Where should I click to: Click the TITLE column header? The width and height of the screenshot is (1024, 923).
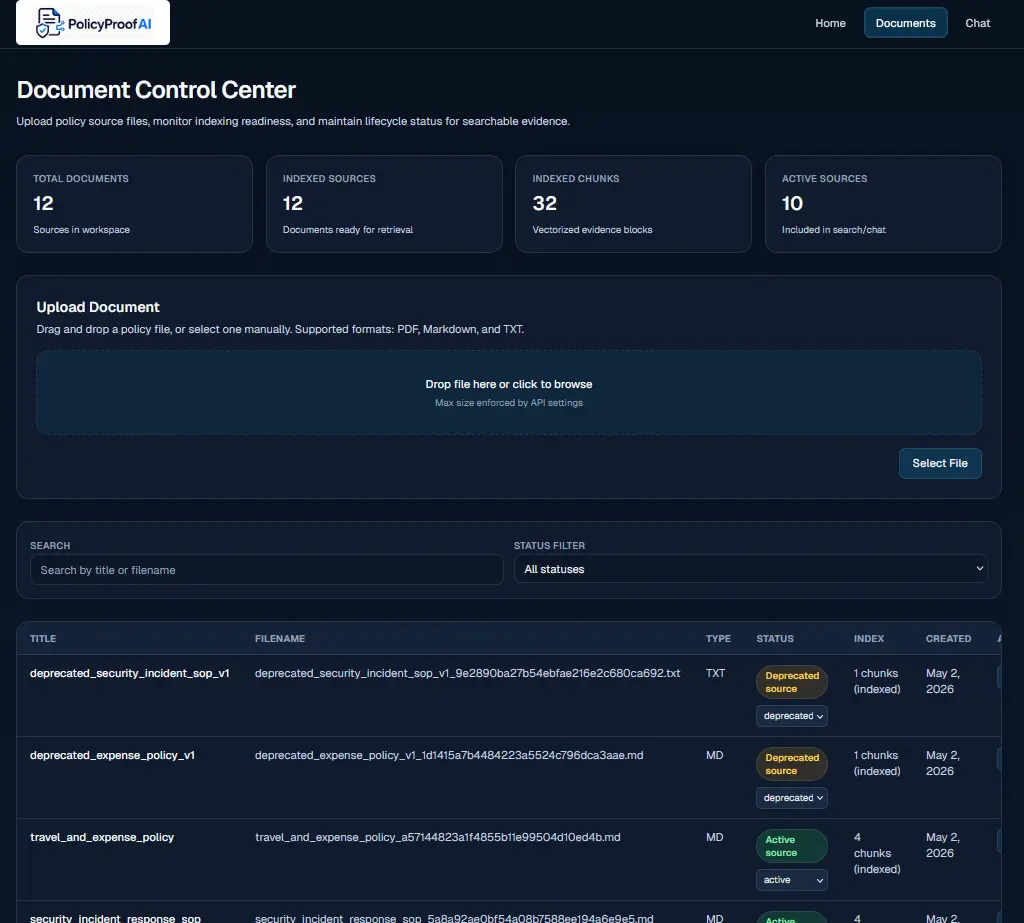coord(43,638)
